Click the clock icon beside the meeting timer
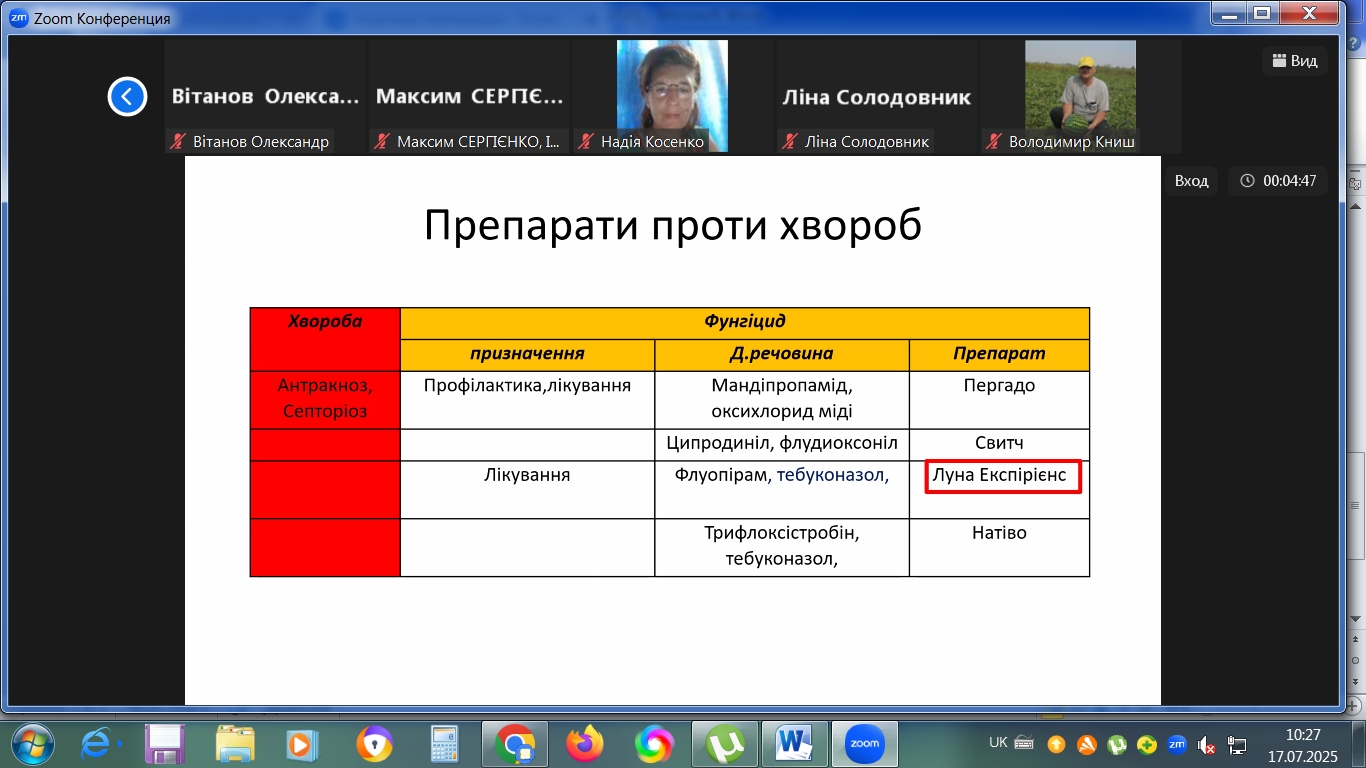 [1247, 181]
